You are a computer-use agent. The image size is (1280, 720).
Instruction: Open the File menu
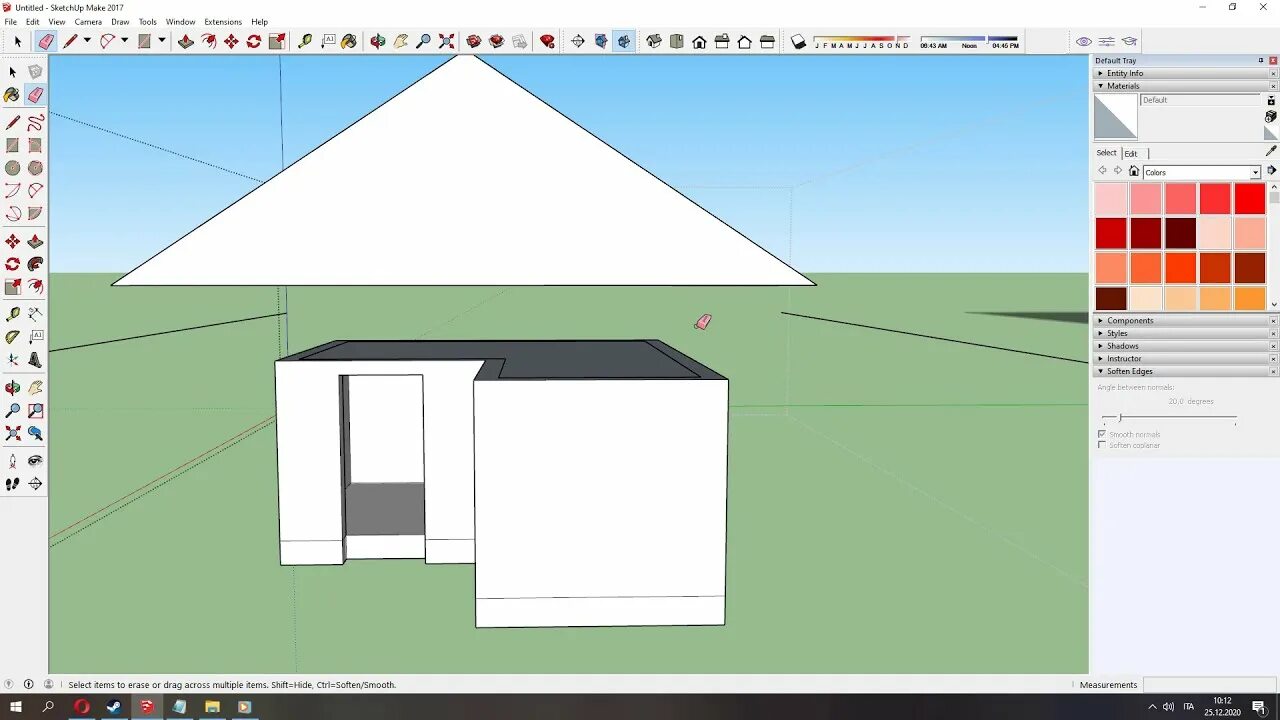[x=10, y=22]
